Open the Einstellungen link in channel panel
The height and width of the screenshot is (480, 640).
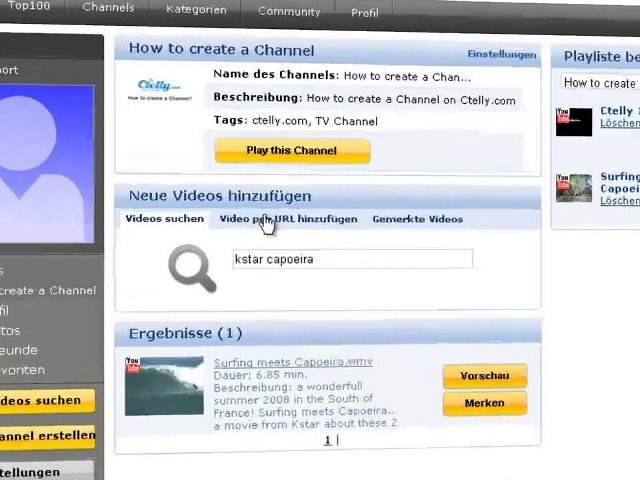click(501, 55)
